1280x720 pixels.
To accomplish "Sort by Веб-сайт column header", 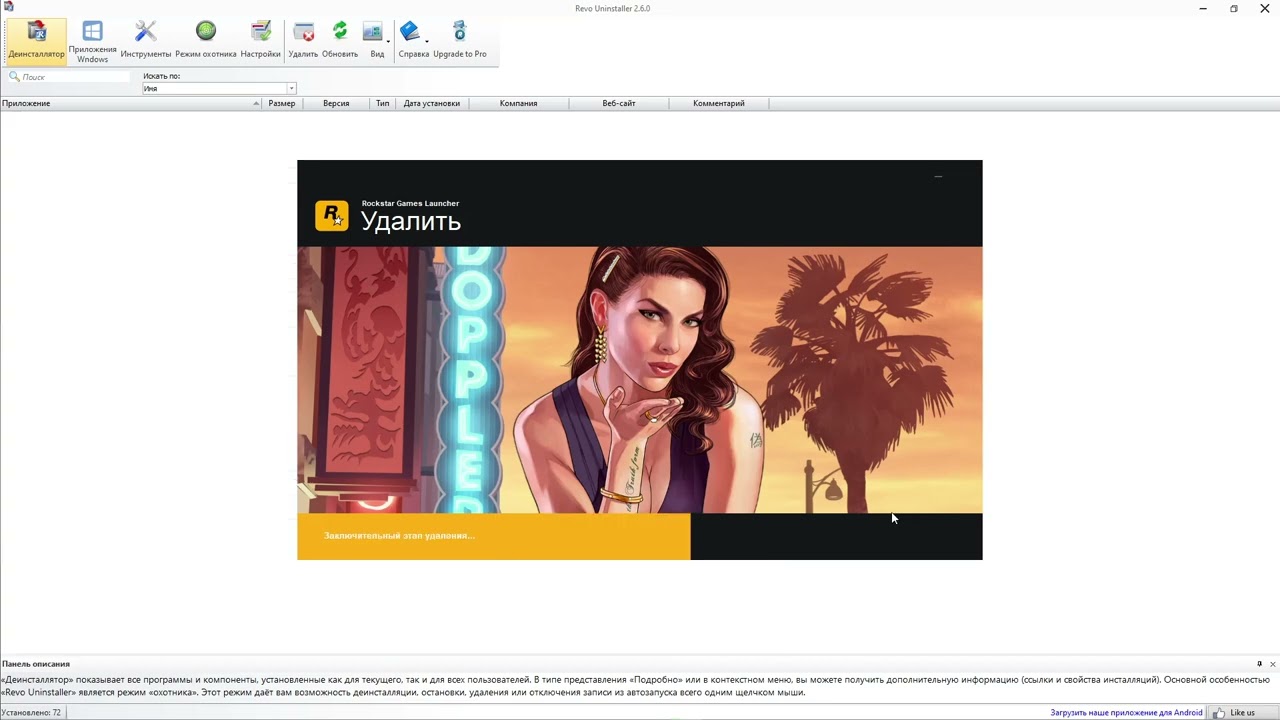I will point(619,103).
